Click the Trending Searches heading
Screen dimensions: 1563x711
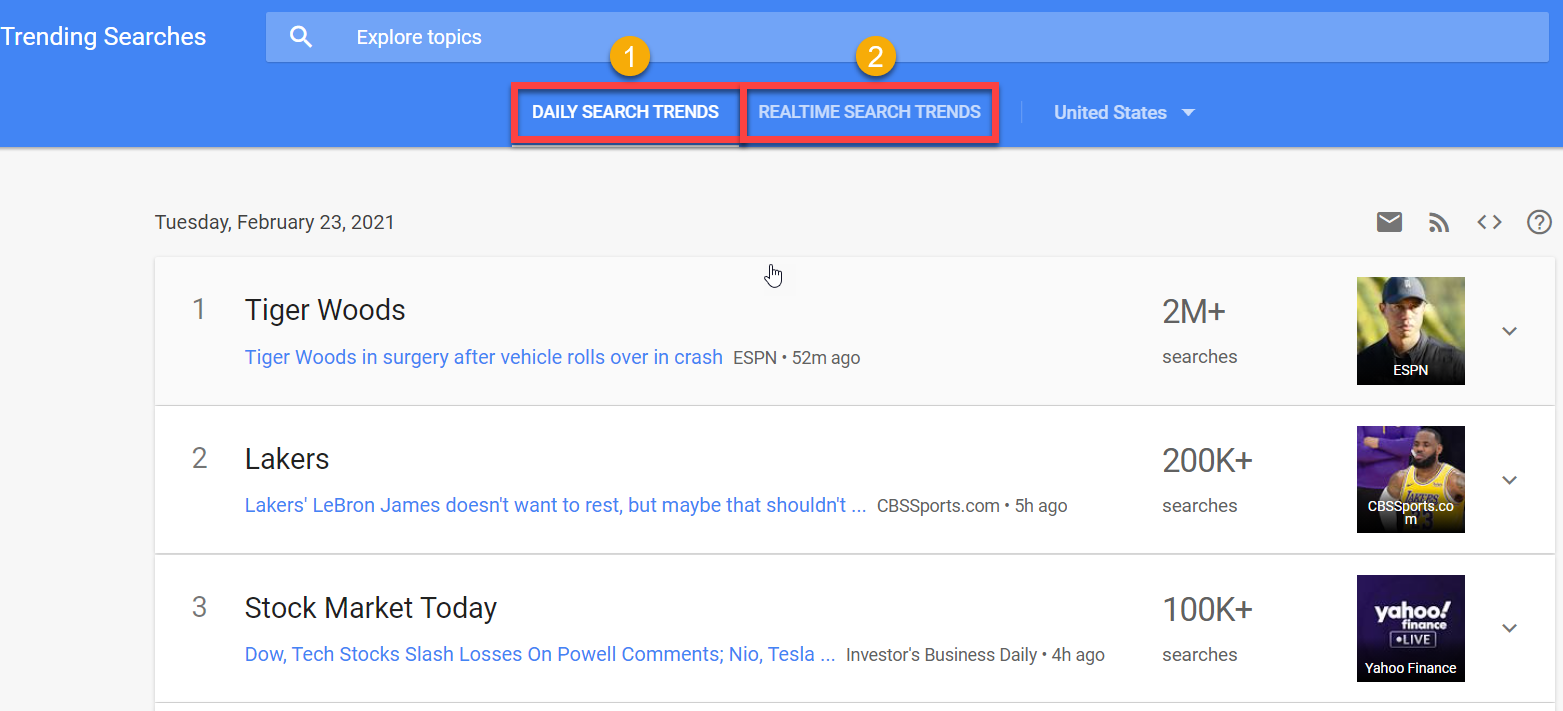pyautogui.click(x=103, y=37)
